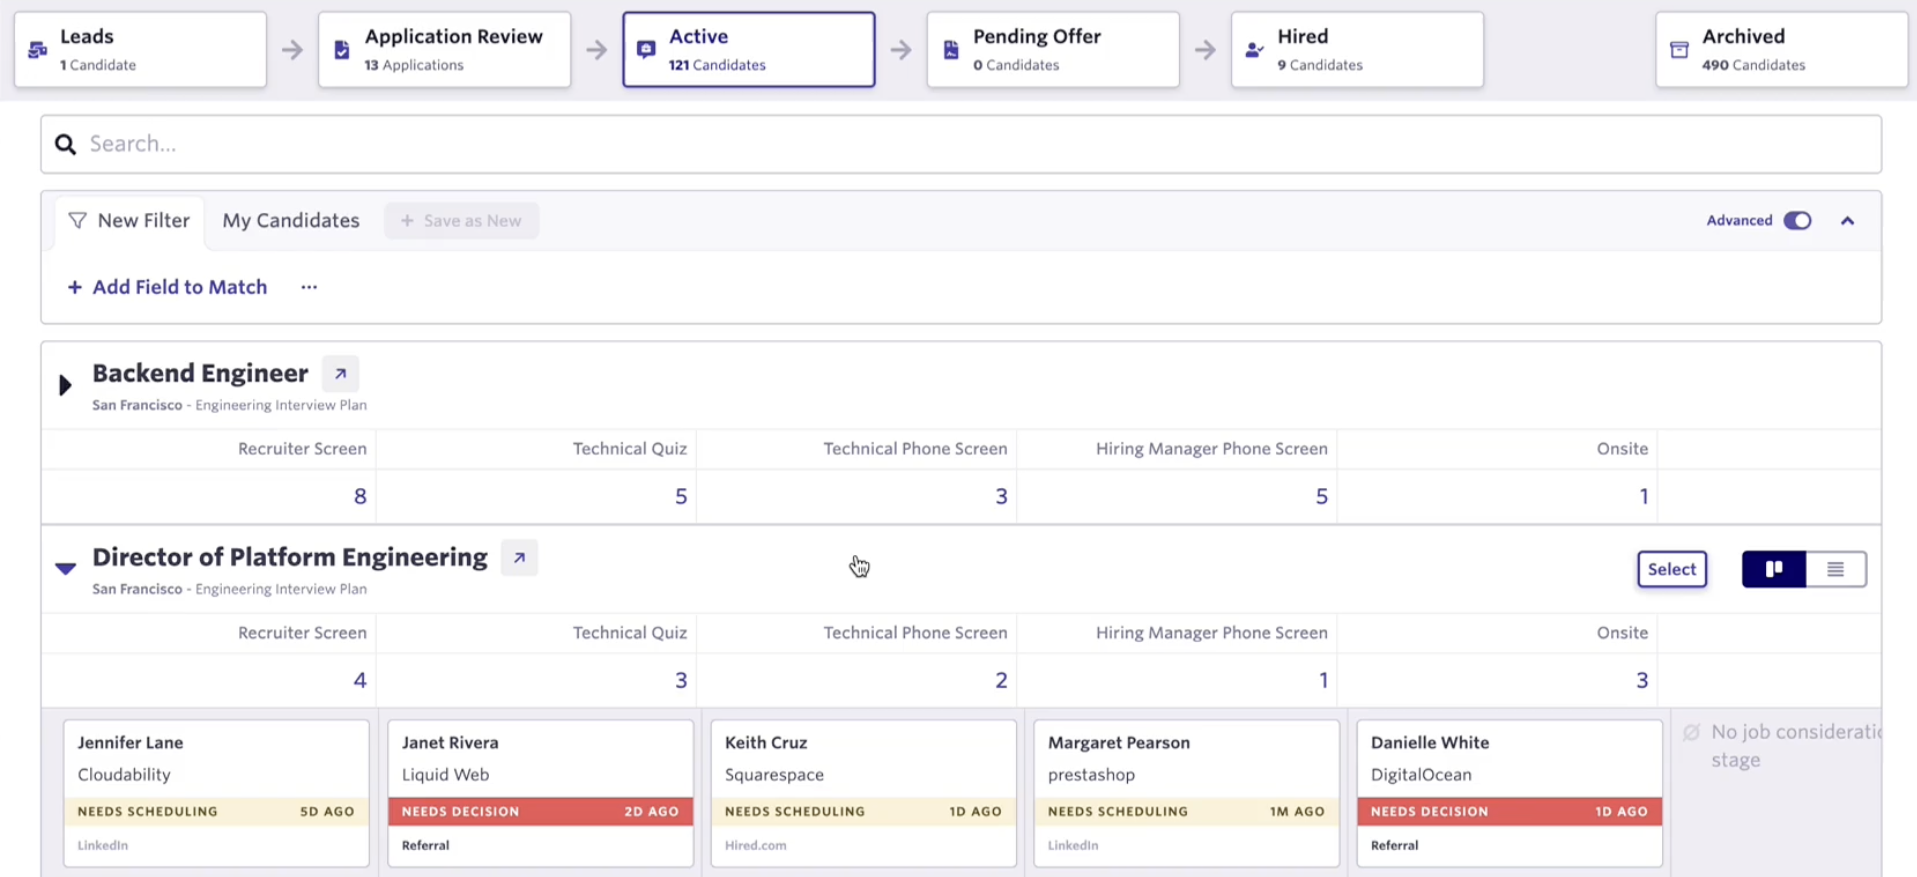
Task: Click Needs Scheduling banner on Margaret Pearson
Action: [x=1186, y=811]
